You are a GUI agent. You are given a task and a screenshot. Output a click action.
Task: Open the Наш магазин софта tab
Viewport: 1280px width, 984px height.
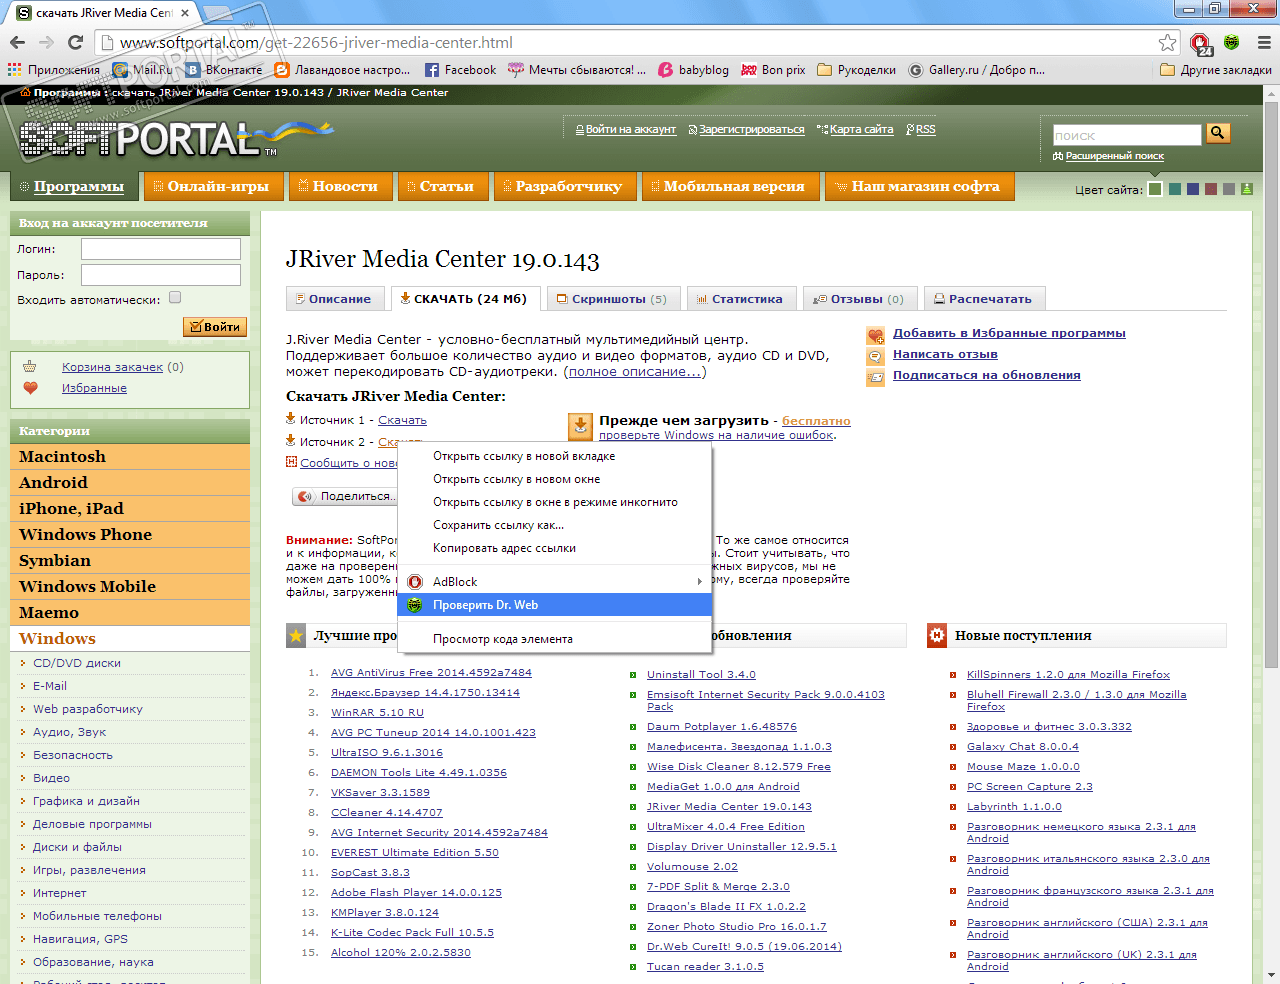pyautogui.click(x=920, y=186)
